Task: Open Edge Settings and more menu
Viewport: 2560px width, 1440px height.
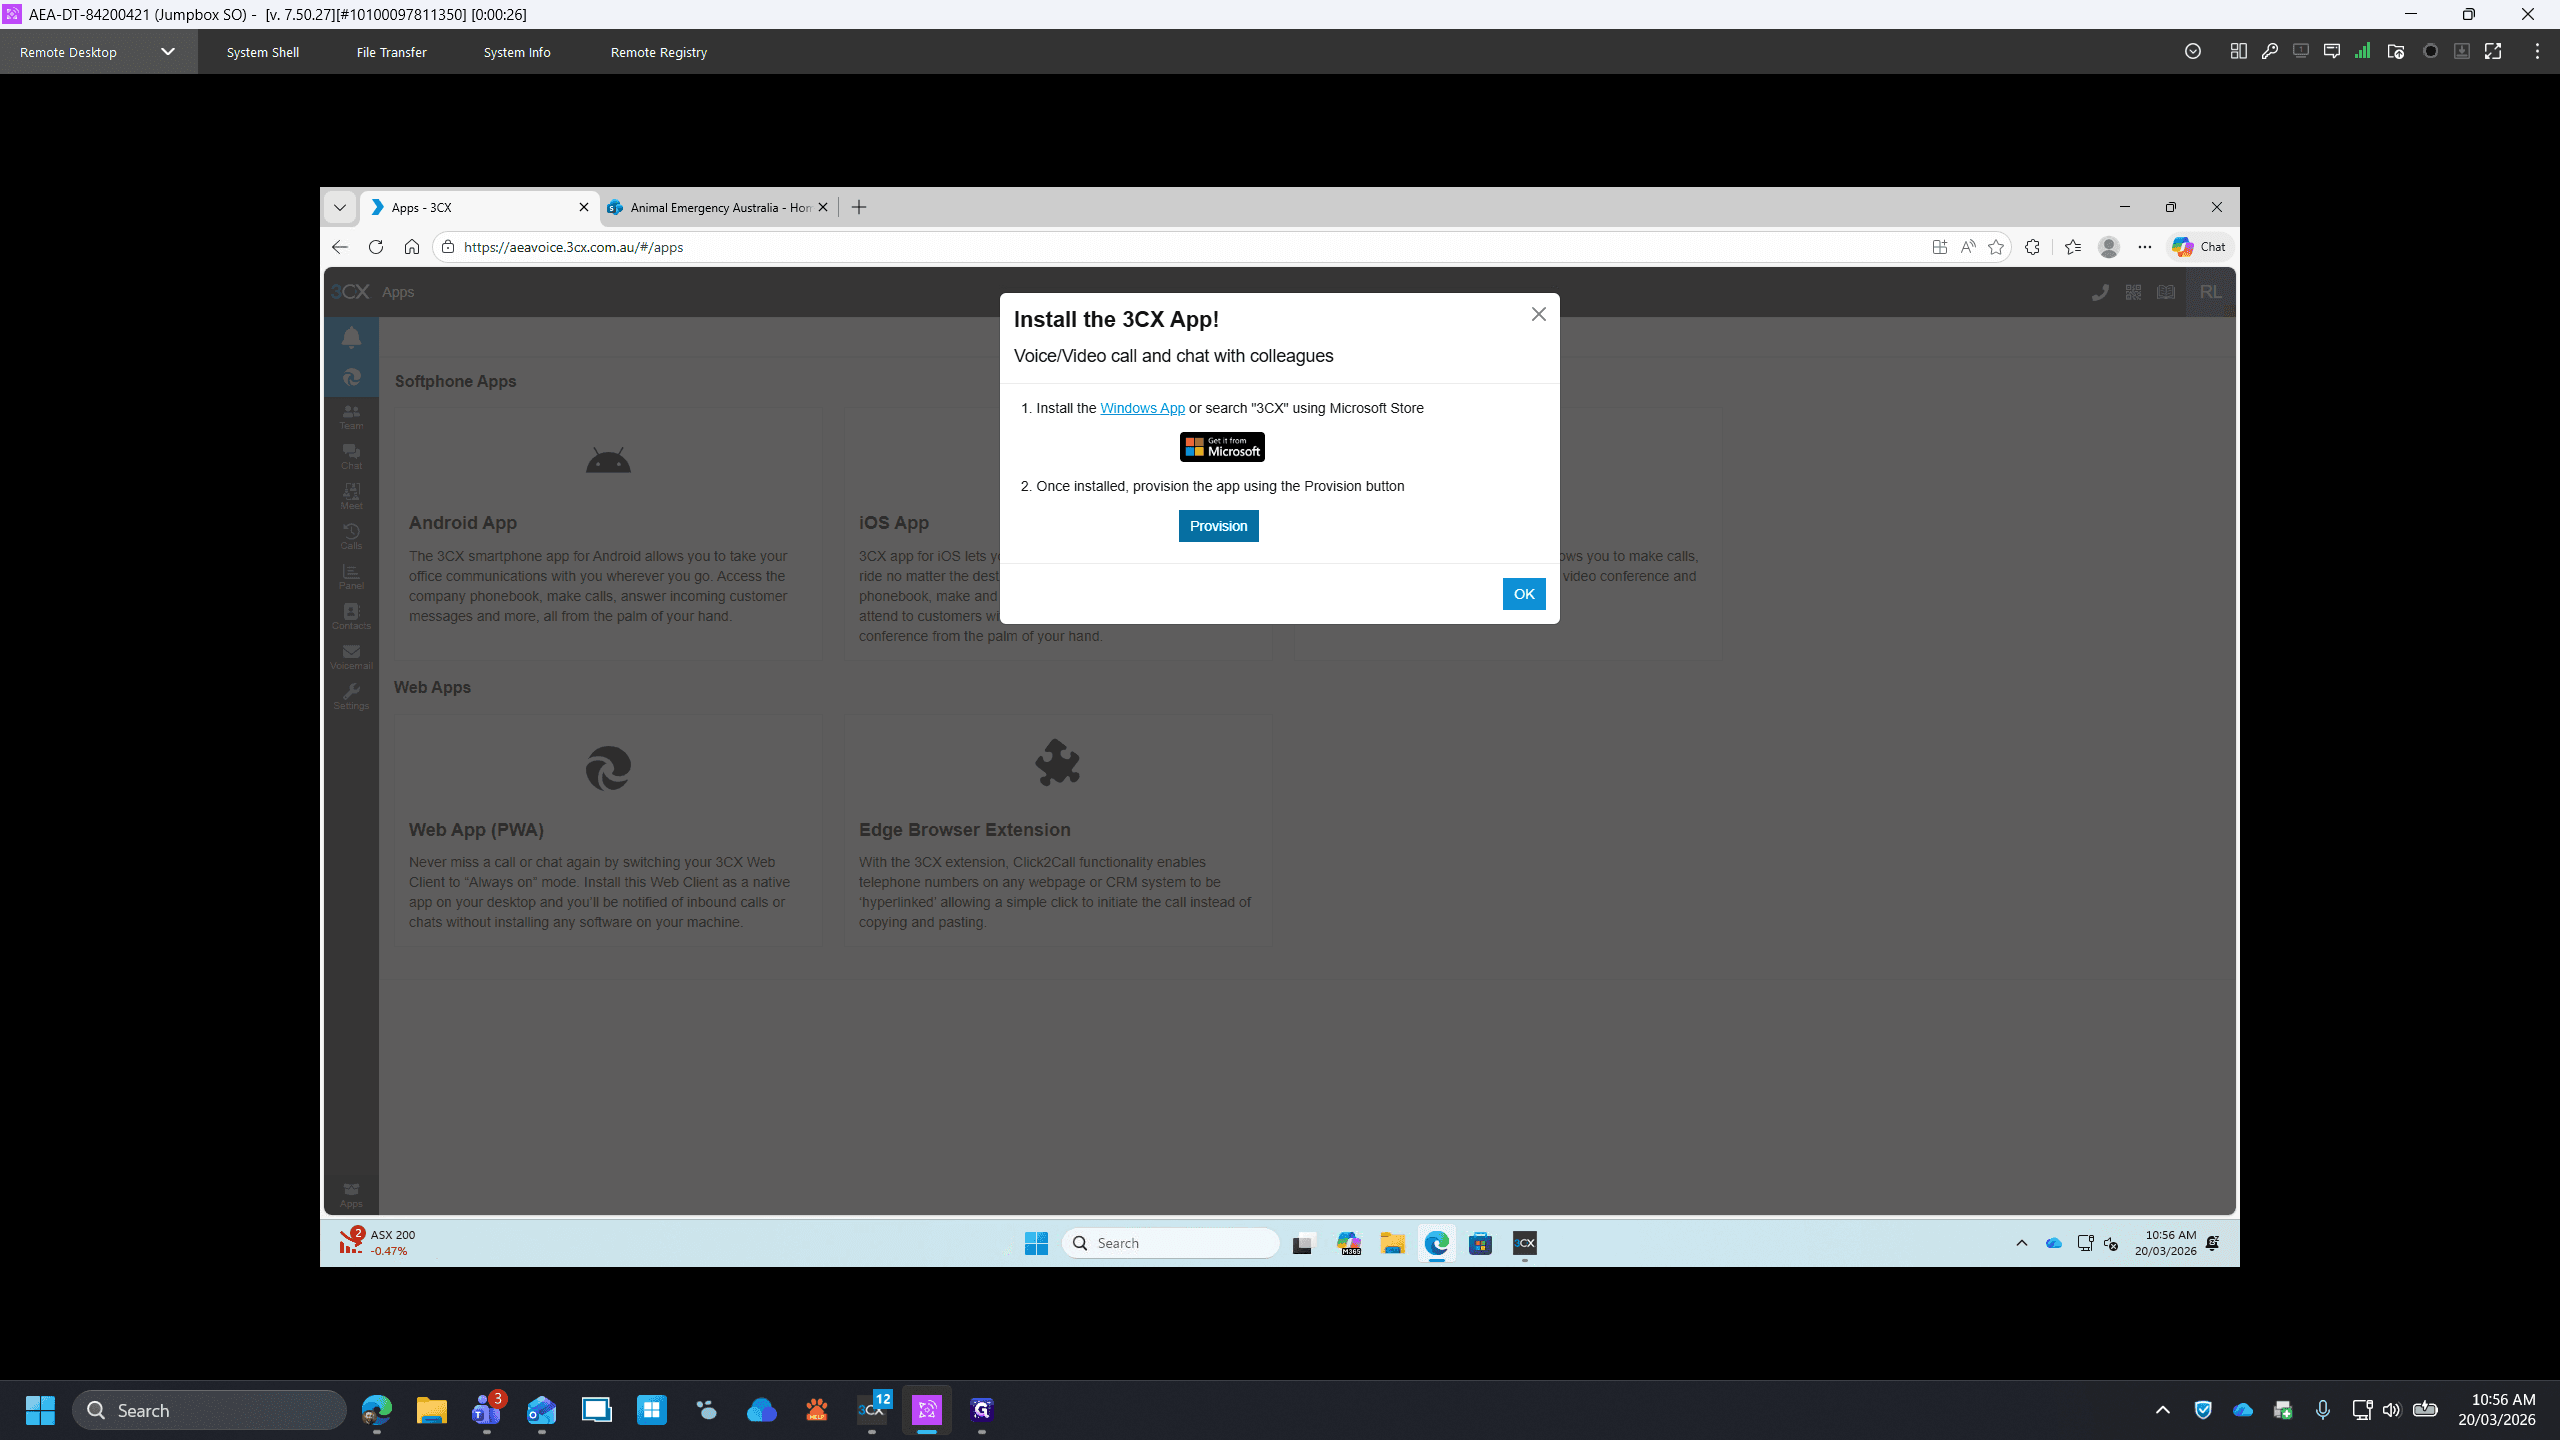Action: coord(2145,247)
